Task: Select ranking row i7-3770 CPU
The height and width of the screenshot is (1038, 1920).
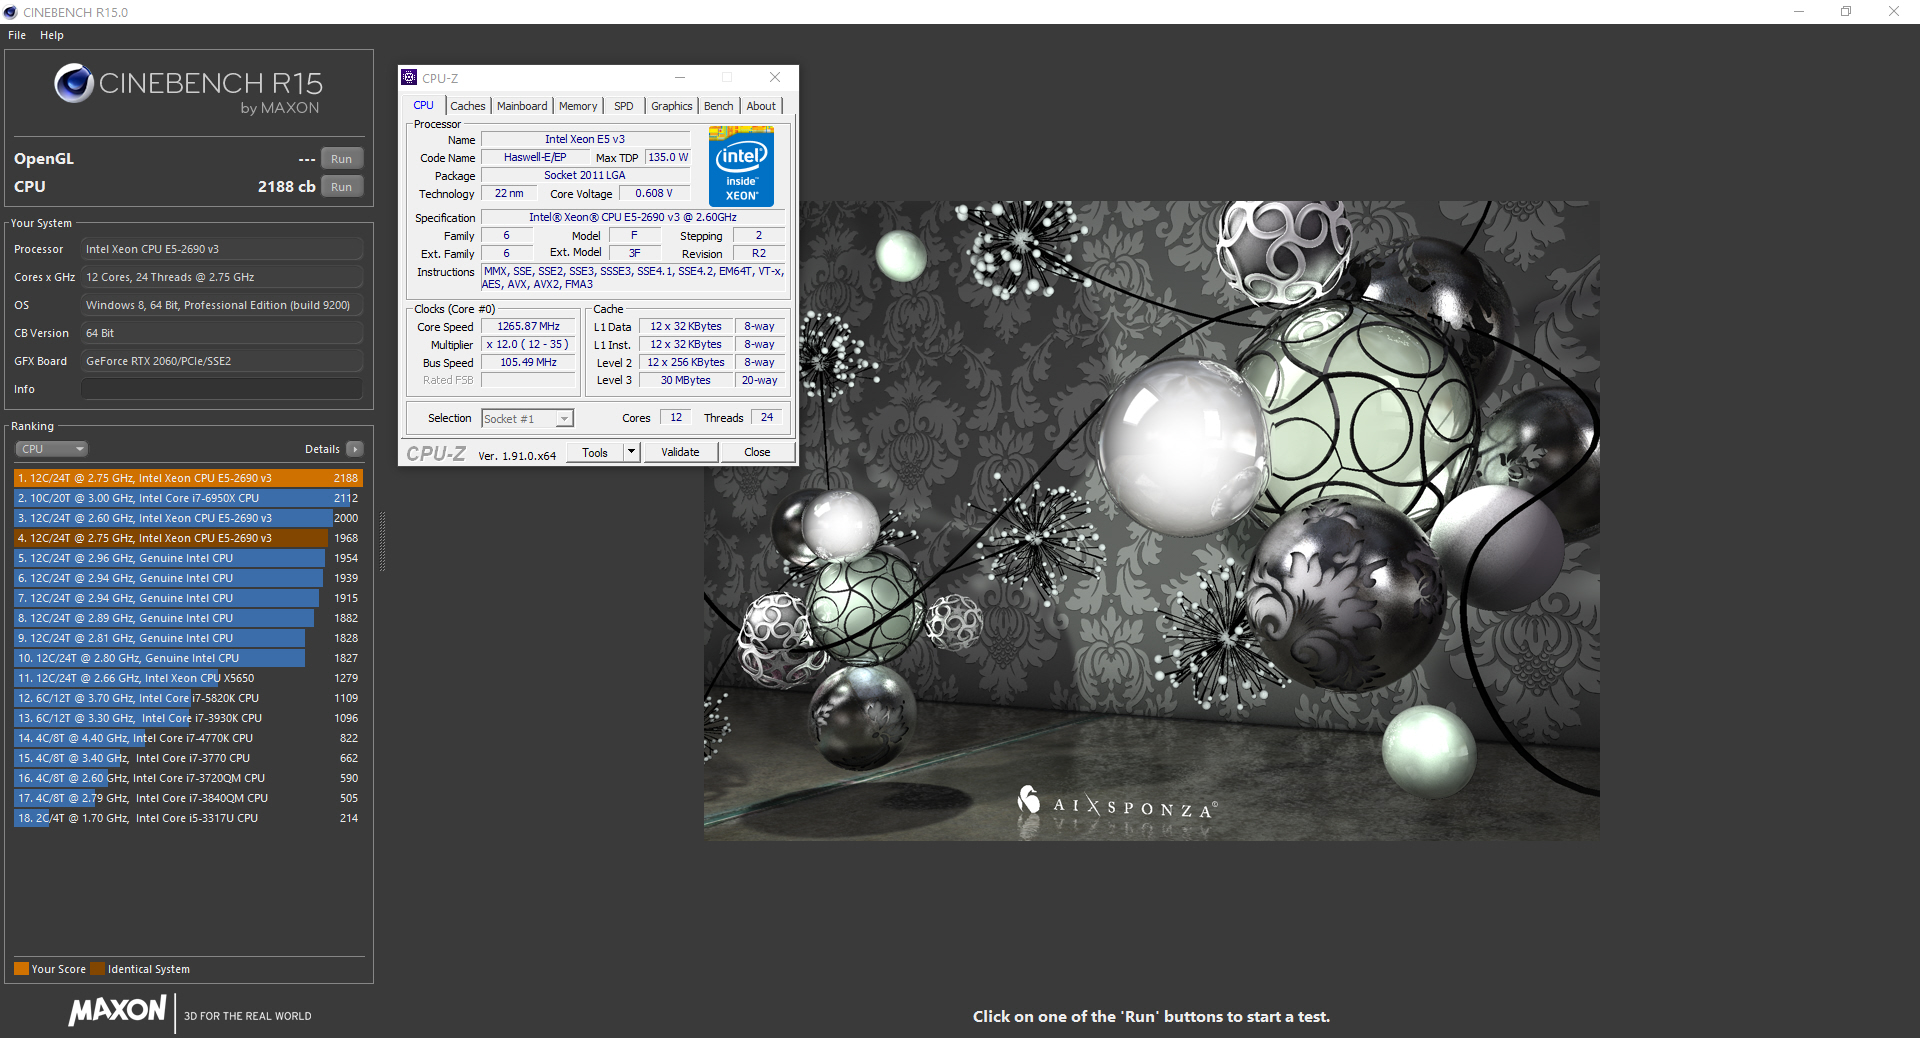Action: pyautogui.click(x=188, y=758)
